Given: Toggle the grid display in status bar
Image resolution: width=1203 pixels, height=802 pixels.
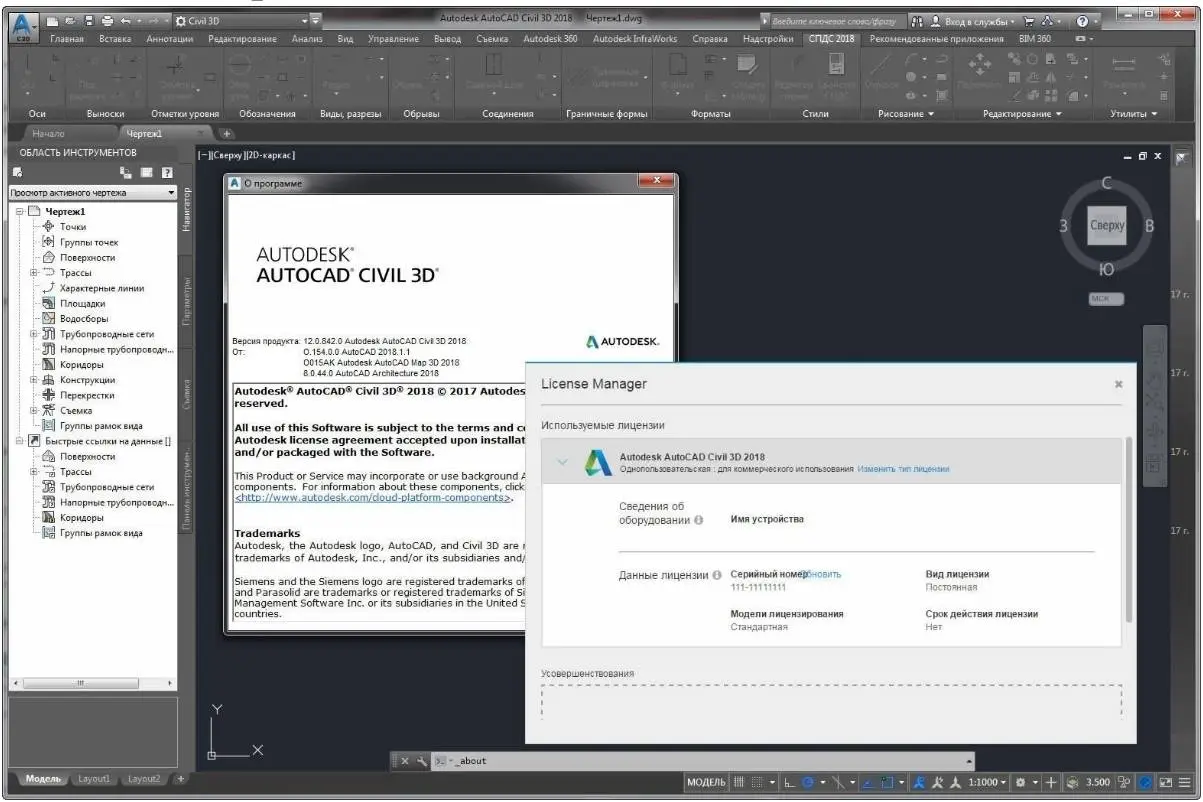Looking at the screenshot, I should click(740, 782).
